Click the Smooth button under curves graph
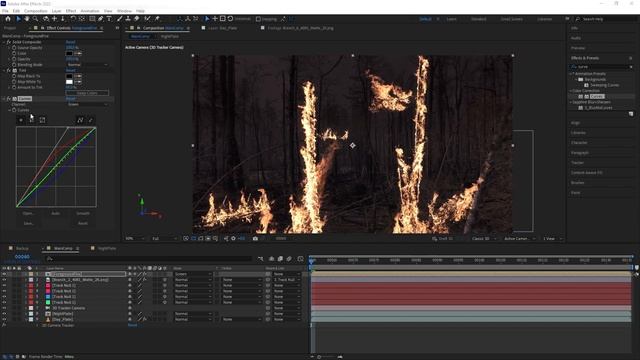Image resolution: width=640 pixels, height=360 pixels. coord(83,213)
